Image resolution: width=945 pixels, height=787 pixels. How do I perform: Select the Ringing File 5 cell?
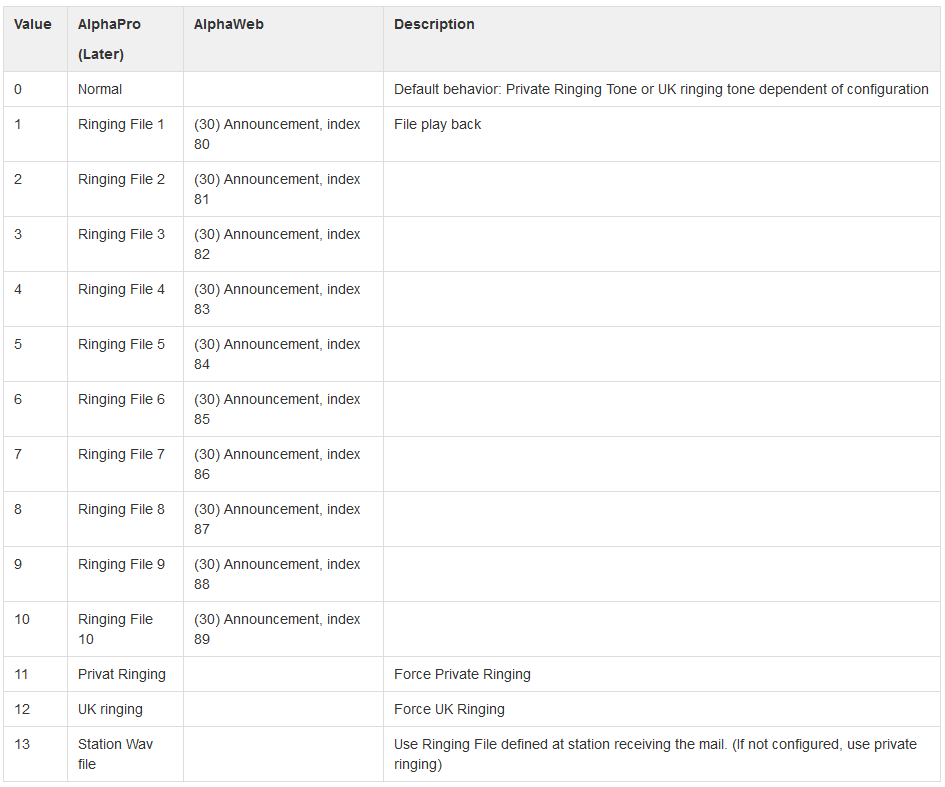pyautogui.click(x=121, y=344)
